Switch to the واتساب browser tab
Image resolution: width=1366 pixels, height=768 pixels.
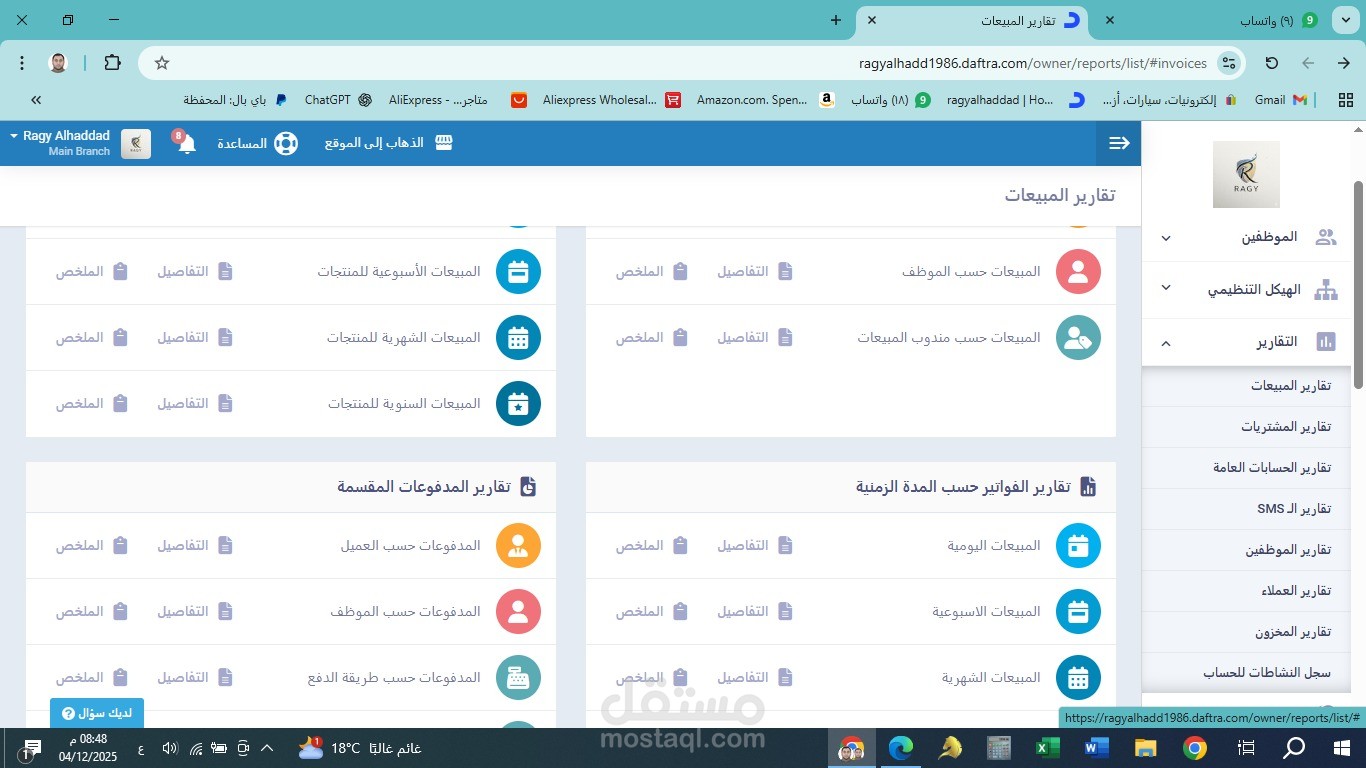[x=1212, y=20]
